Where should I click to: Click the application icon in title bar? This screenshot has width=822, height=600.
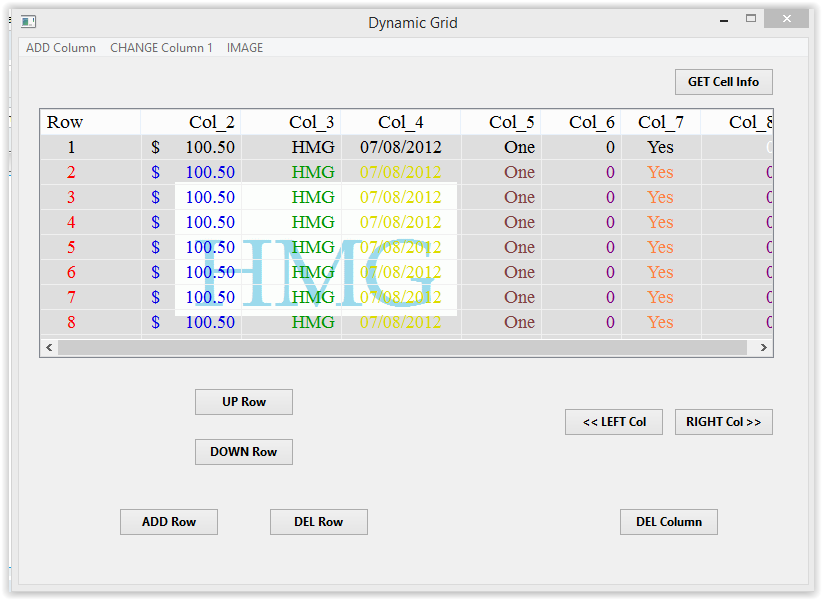(x=28, y=21)
